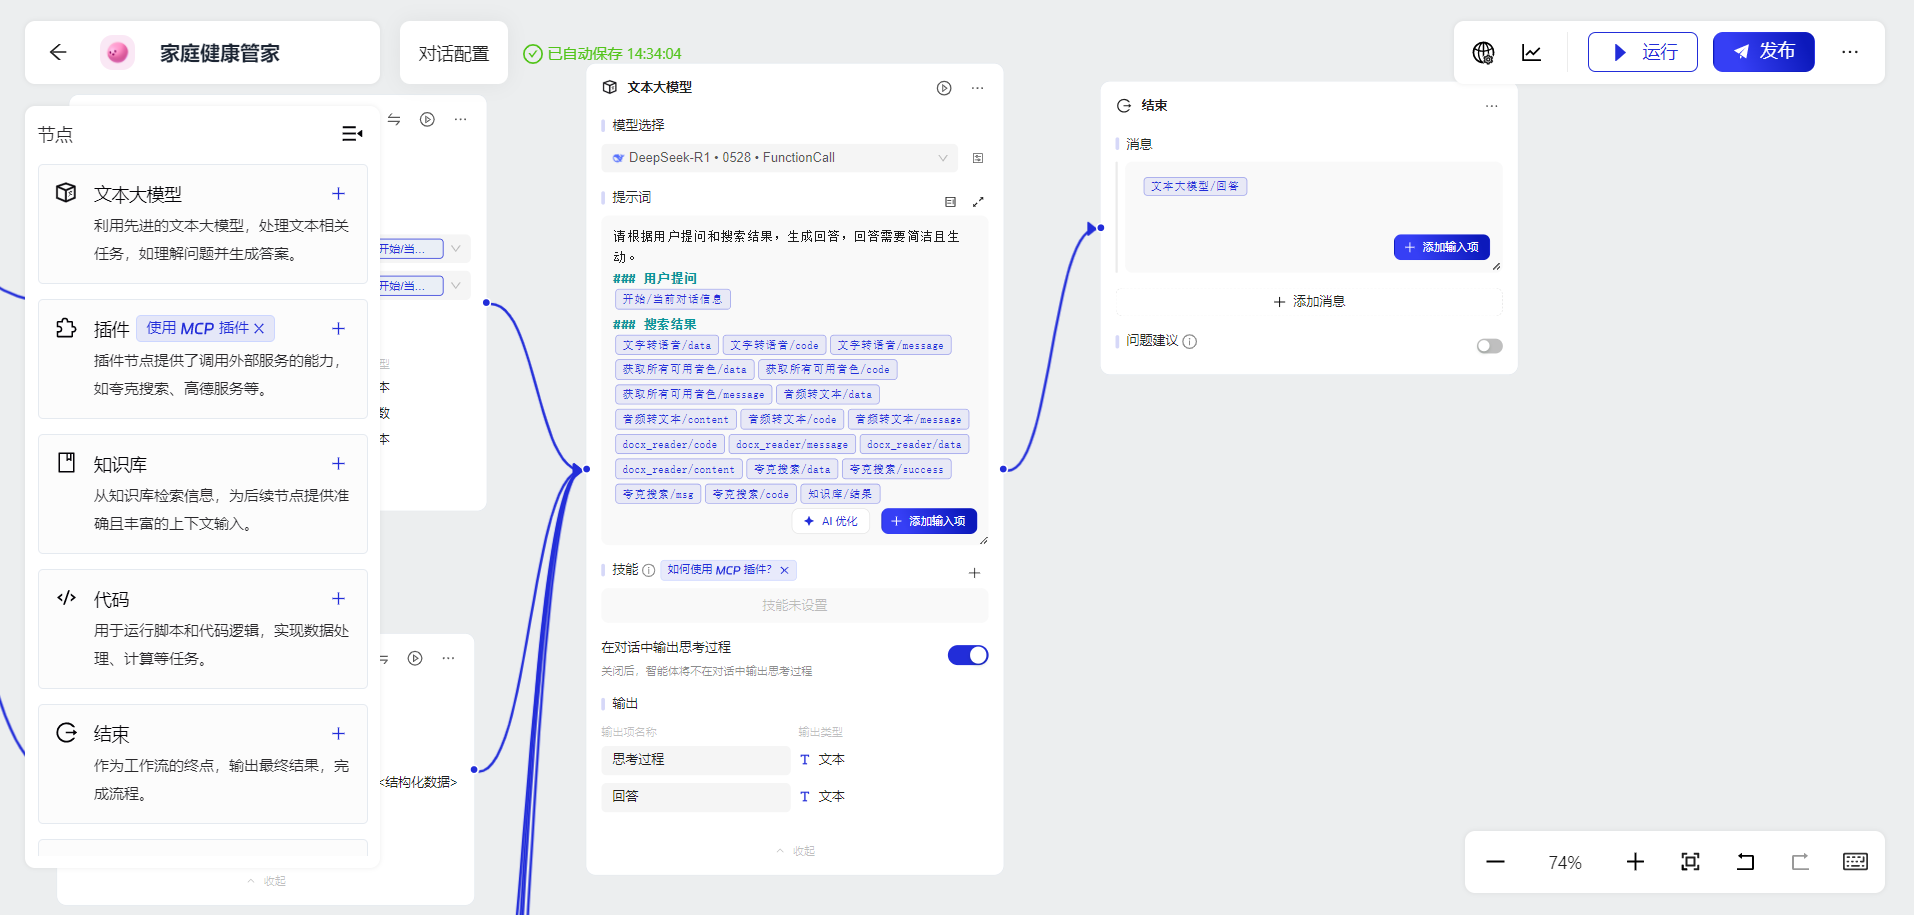Fit the canvas to view
The height and width of the screenshot is (915, 1914).
(x=1690, y=862)
